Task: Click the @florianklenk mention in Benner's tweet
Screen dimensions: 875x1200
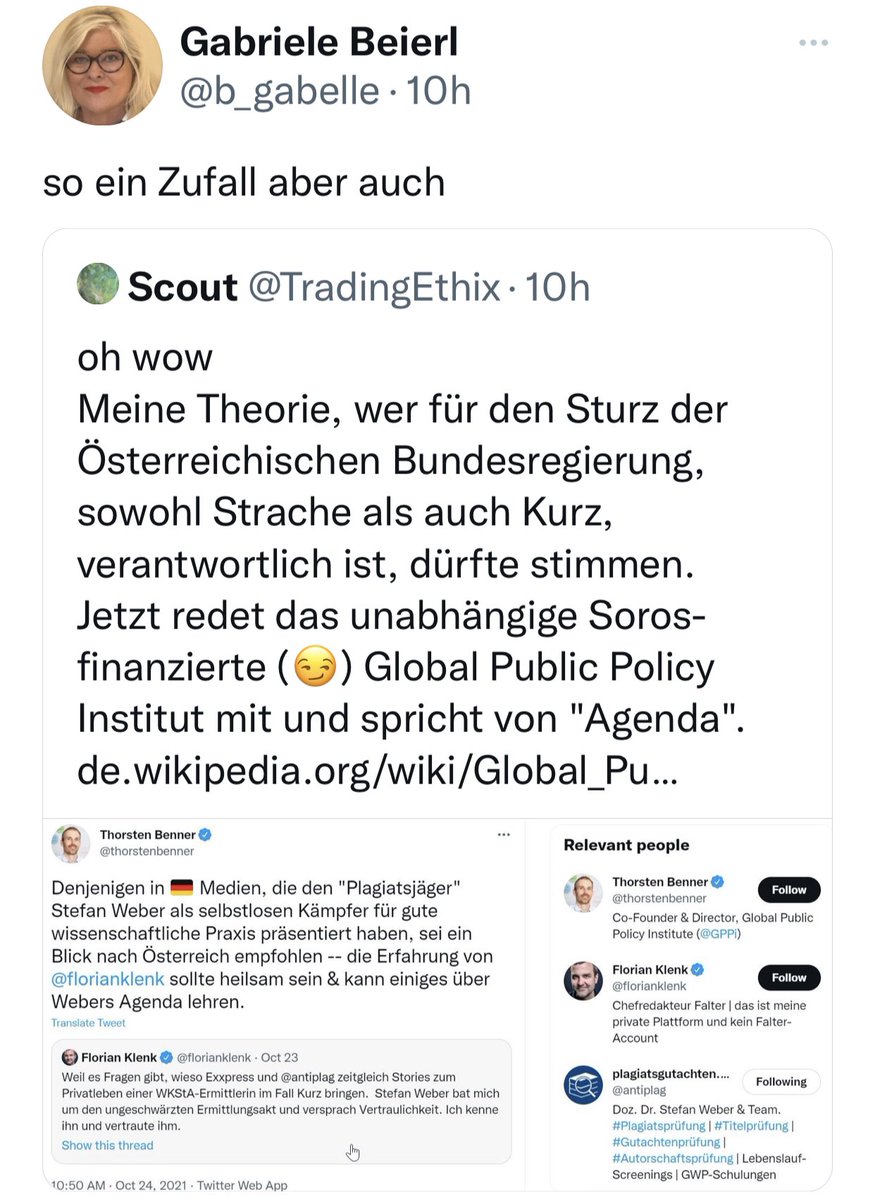Action: coord(107,978)
